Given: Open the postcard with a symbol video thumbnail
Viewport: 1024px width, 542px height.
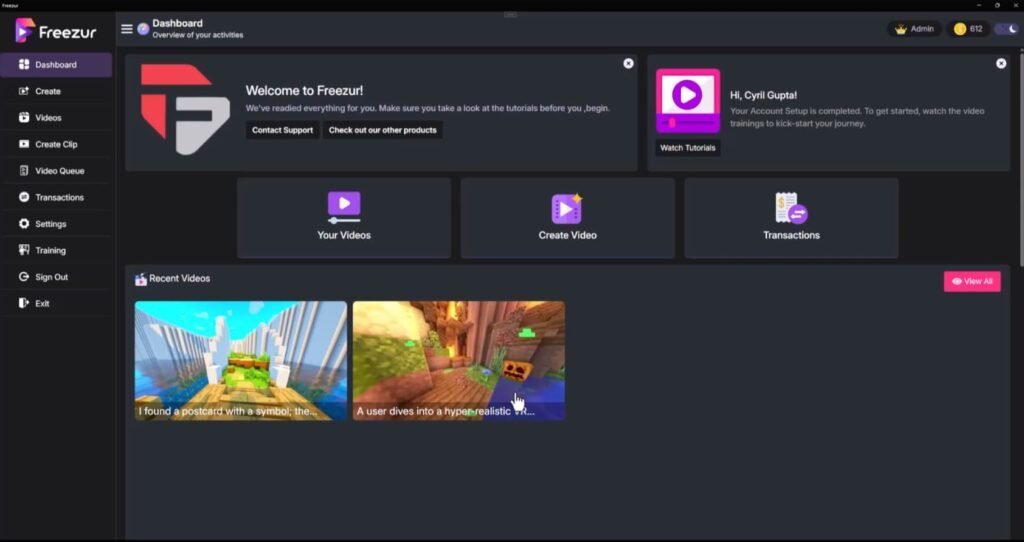Looking at the screenshot, I should point(241,360).
